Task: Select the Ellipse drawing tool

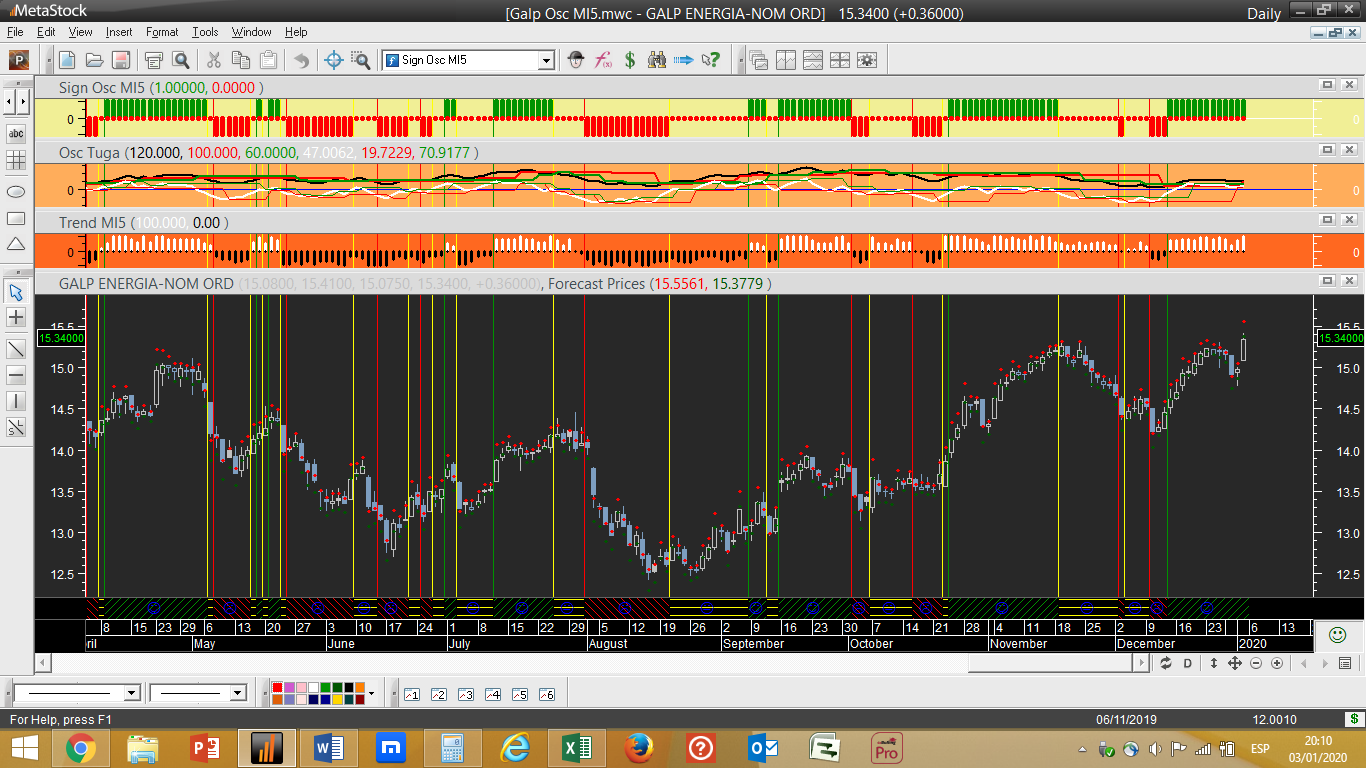Action: point(16,190)
